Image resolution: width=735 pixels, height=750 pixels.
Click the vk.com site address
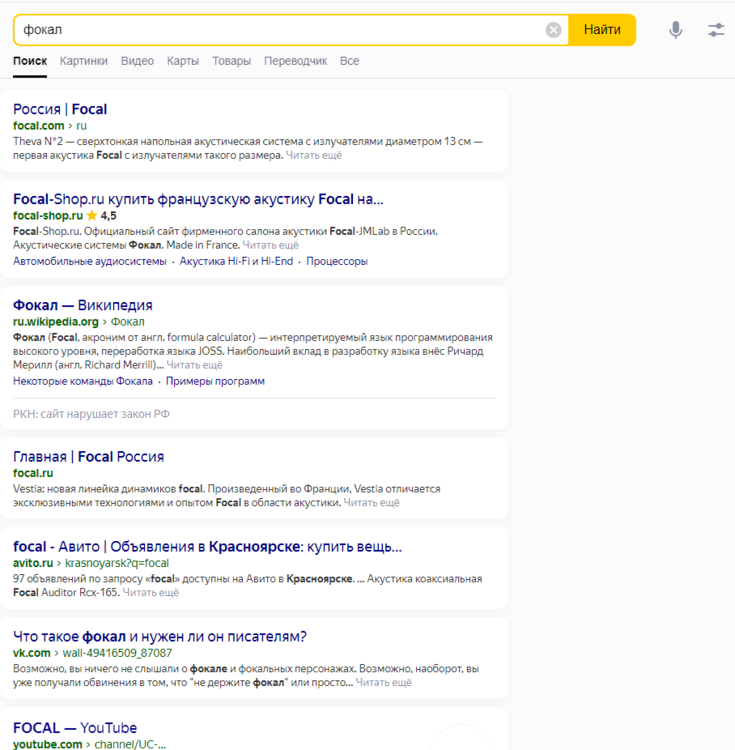coord(32,653)
